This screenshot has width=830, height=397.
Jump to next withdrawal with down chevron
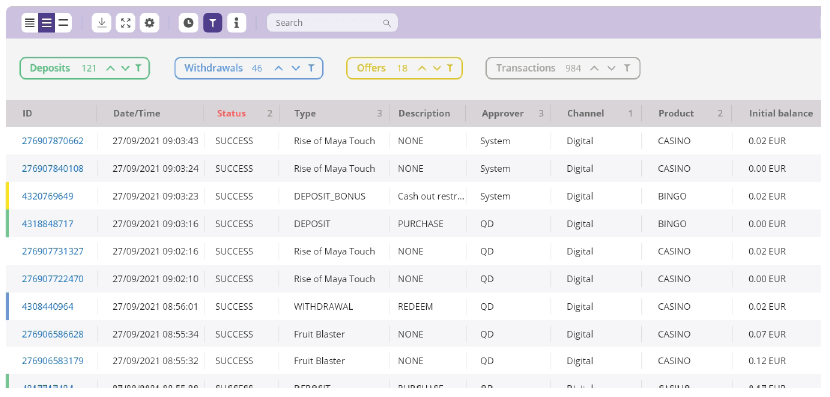pyautogui.click(x=296, y=68)
